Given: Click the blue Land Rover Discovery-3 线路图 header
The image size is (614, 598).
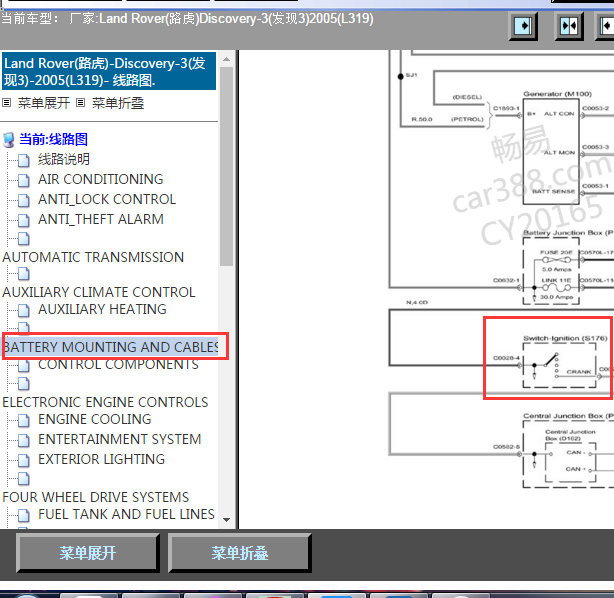Looking at the screenshot, I should click(x=109, y=71).
